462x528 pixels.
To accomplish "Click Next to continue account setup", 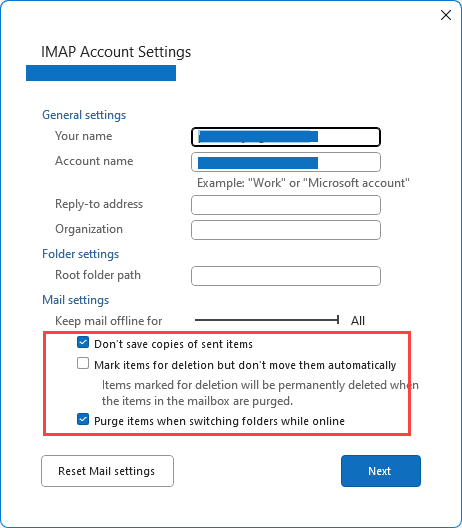I will [381, 471].
